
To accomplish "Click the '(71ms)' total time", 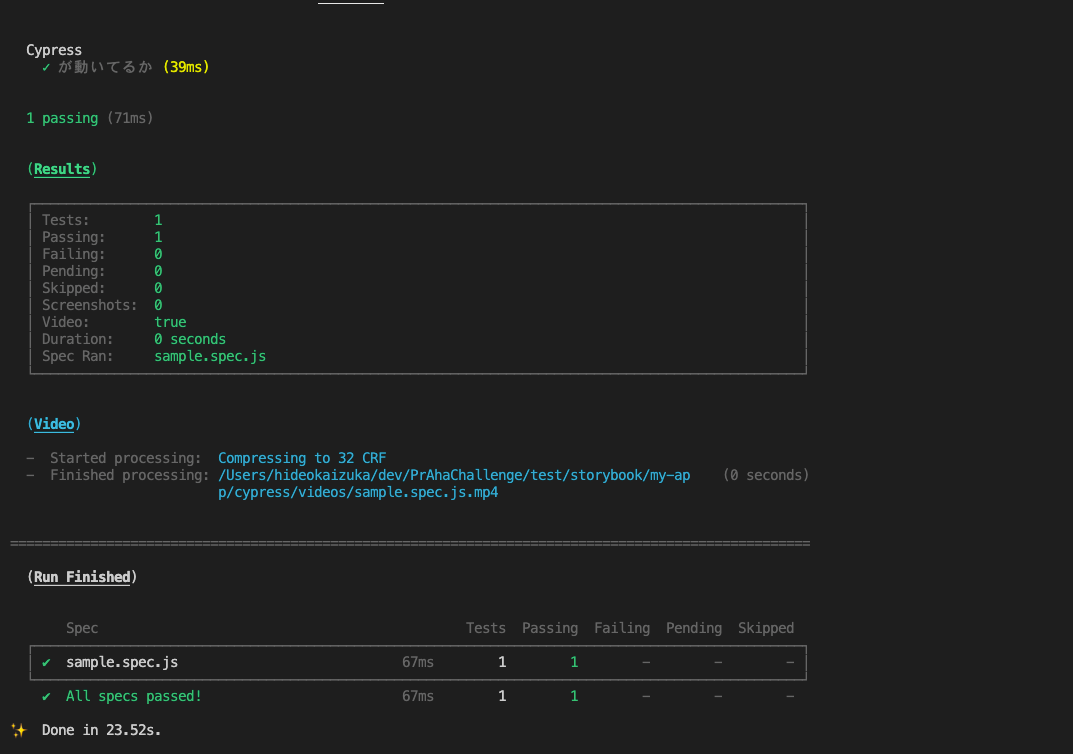I will (x=130, y=118).
